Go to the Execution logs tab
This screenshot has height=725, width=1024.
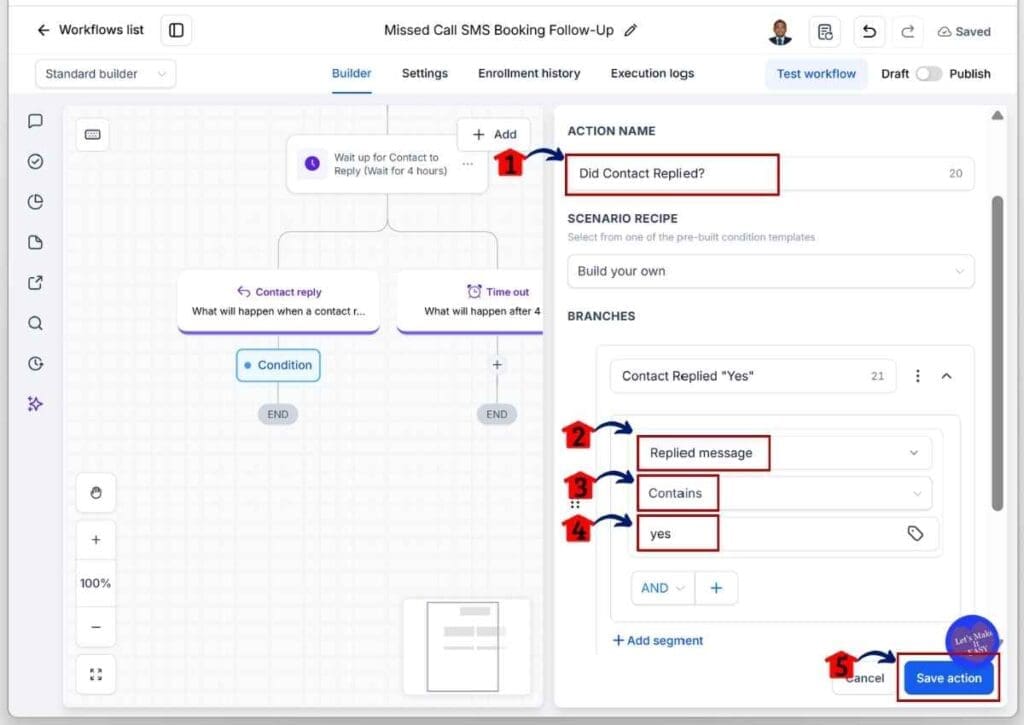click(x=652, y=73)
